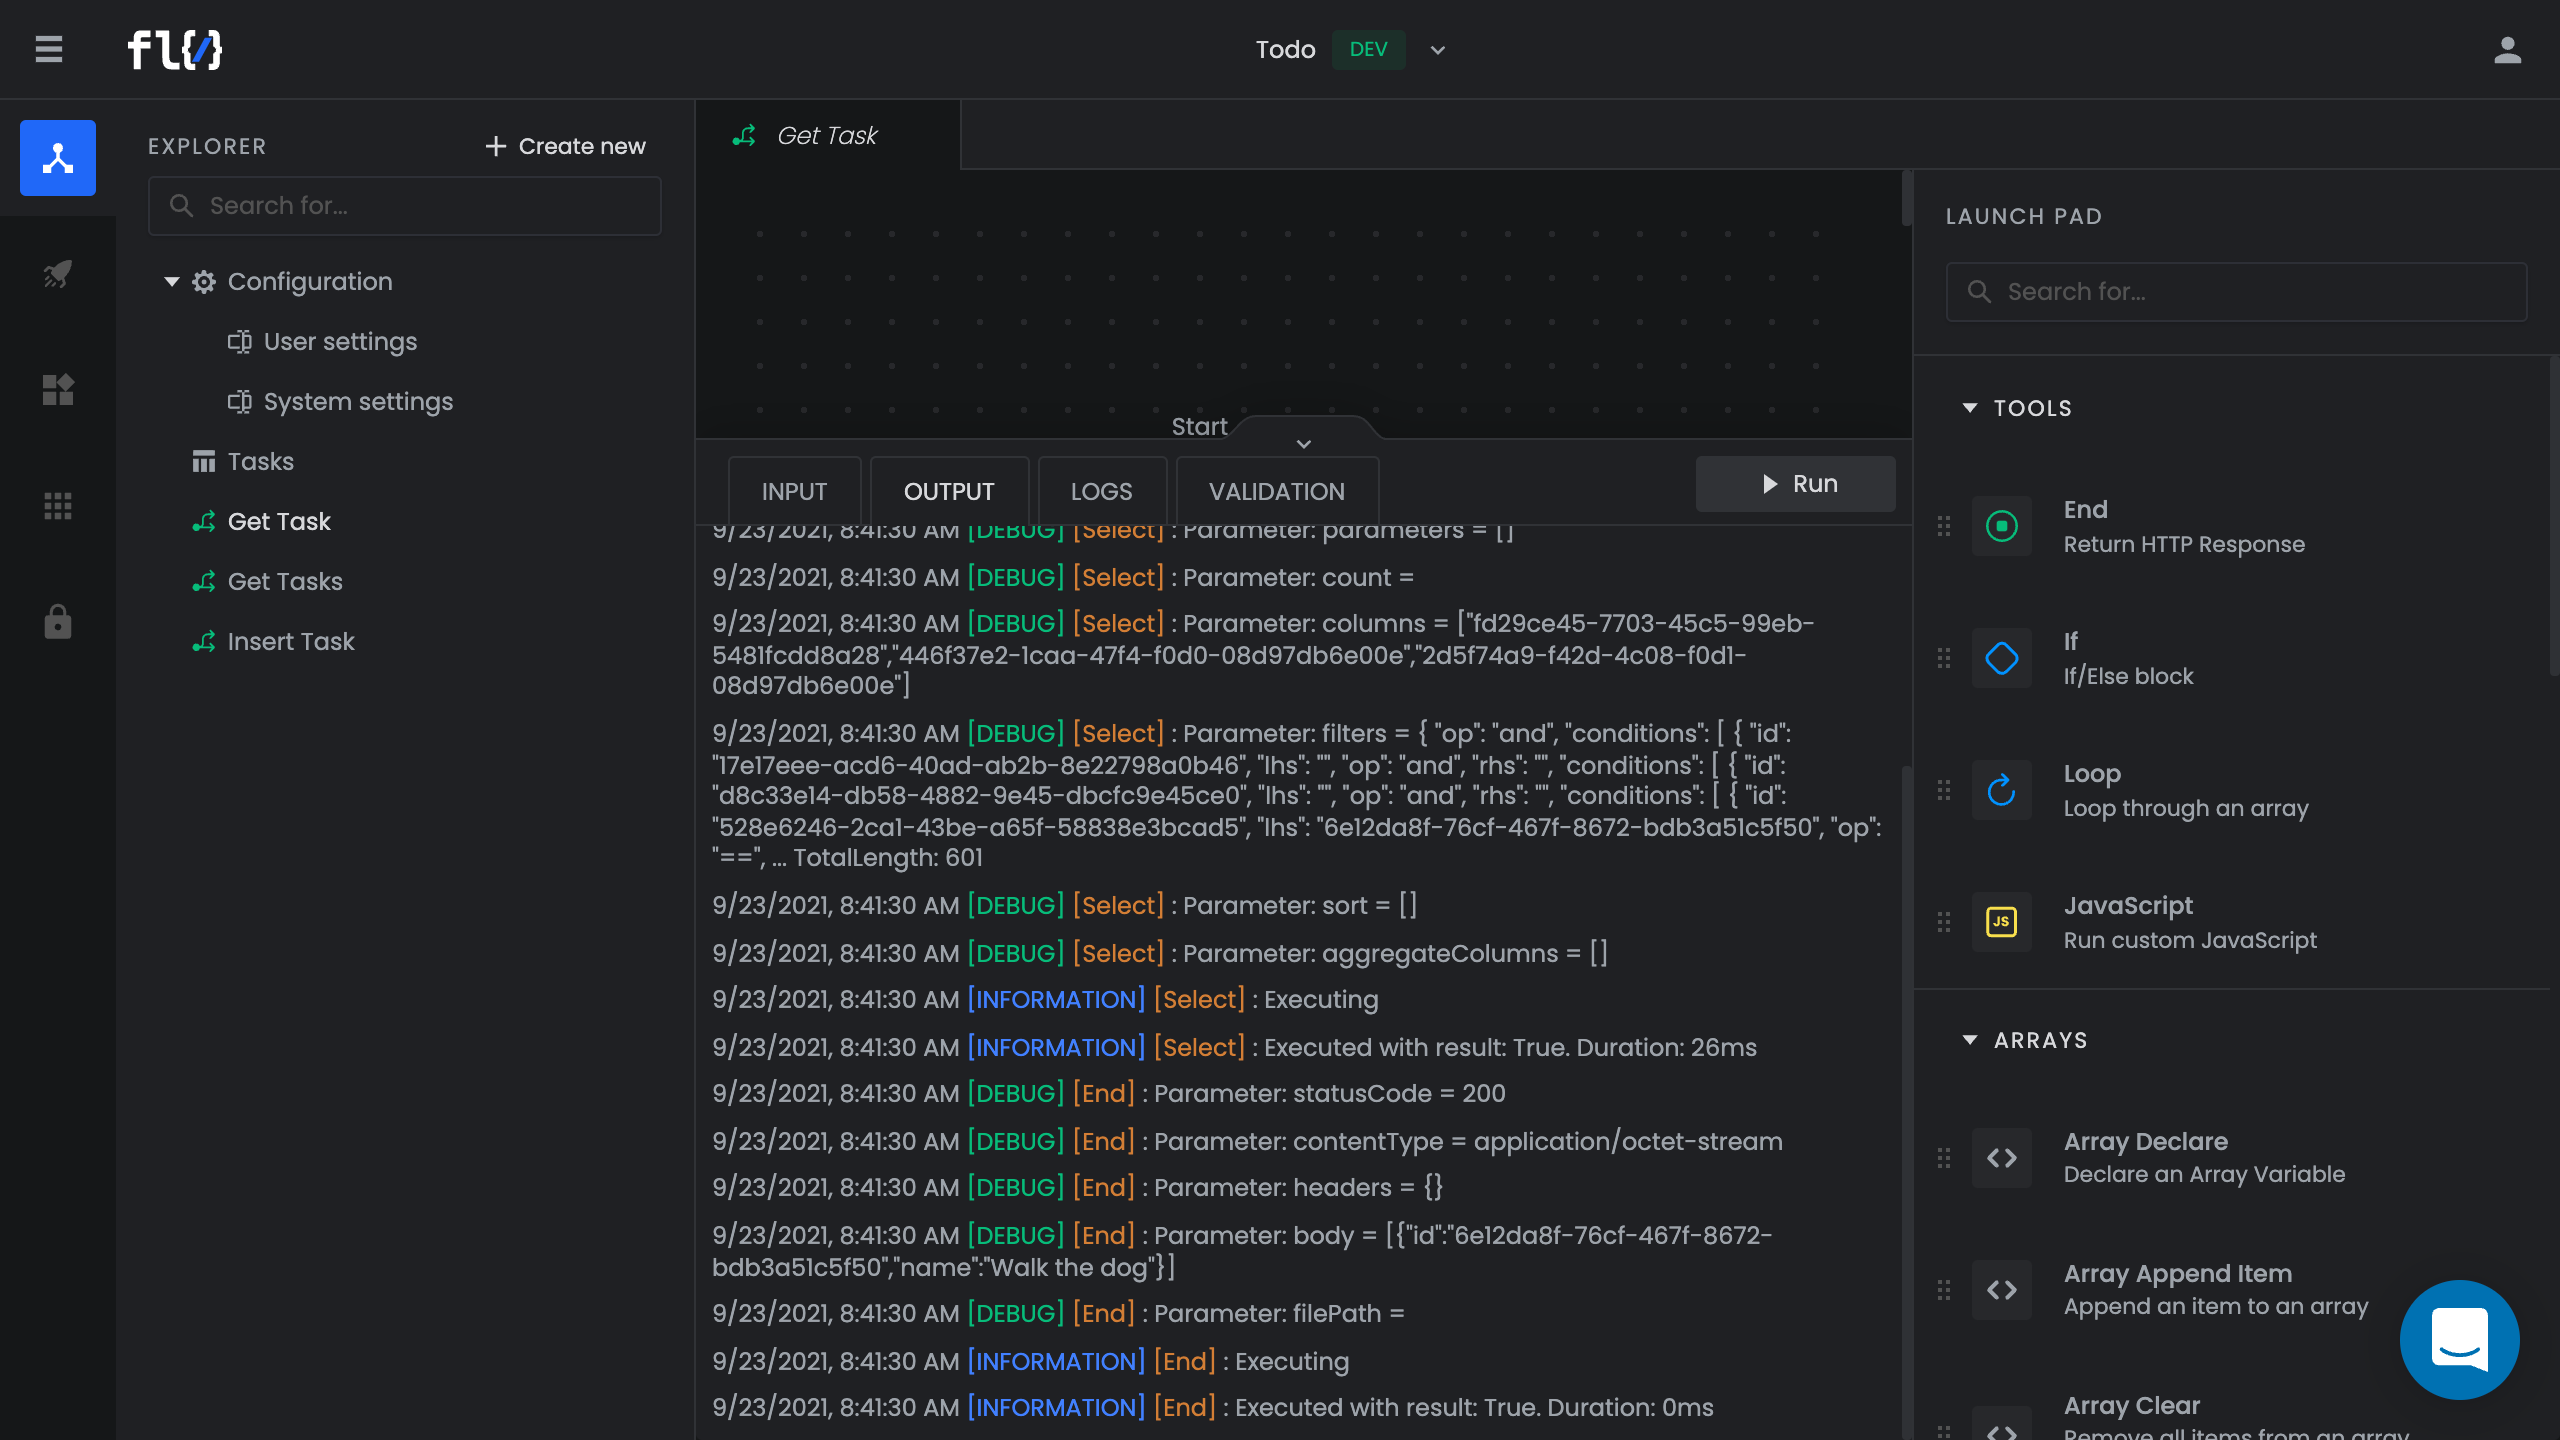2560x1440 pixels.
Task: Open the hamburger menu
Action: point(49,49)
